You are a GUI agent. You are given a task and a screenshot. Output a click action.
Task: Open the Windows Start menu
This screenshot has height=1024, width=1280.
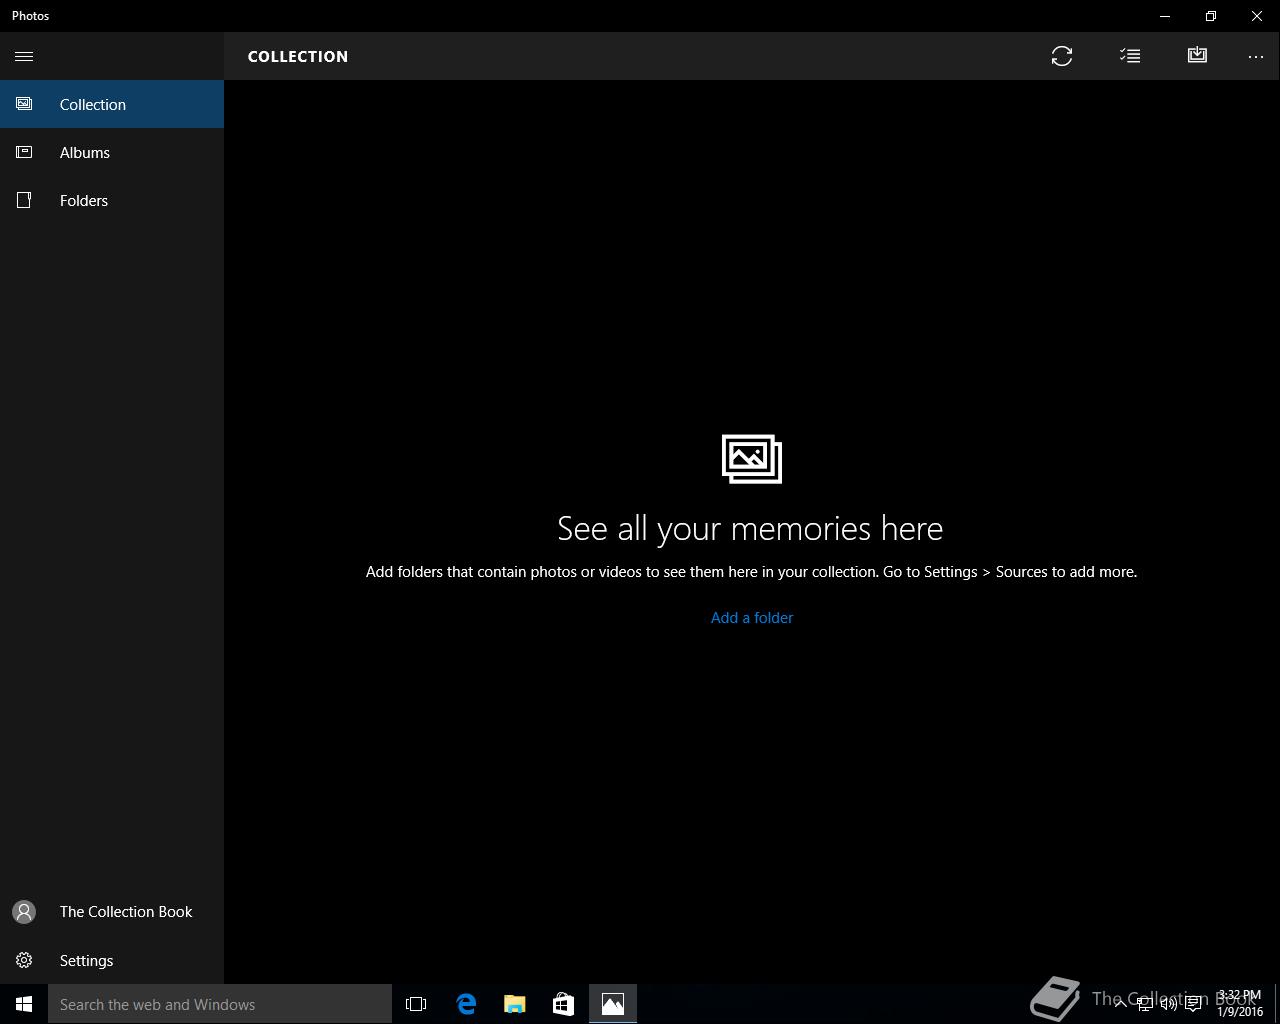(x=24, y=1004)
